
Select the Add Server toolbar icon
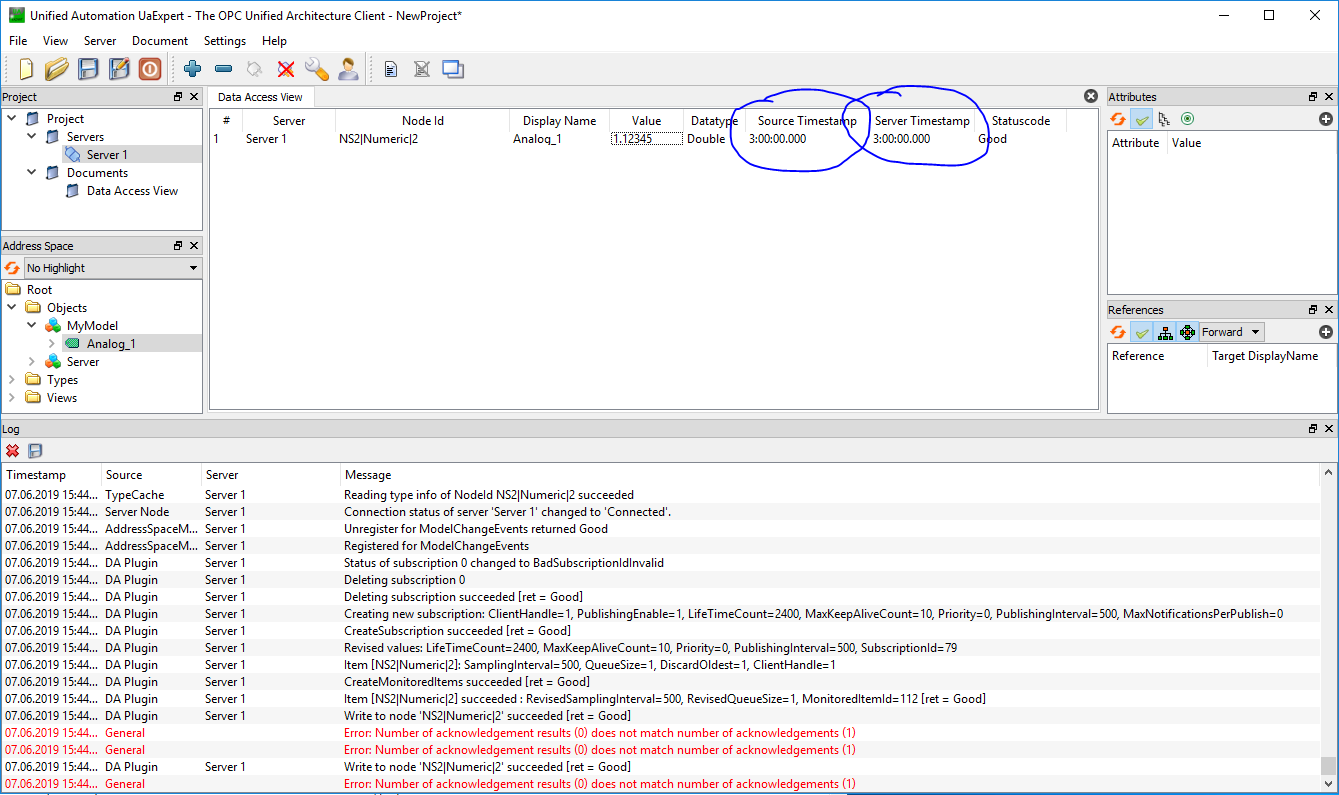click(192, 69)
